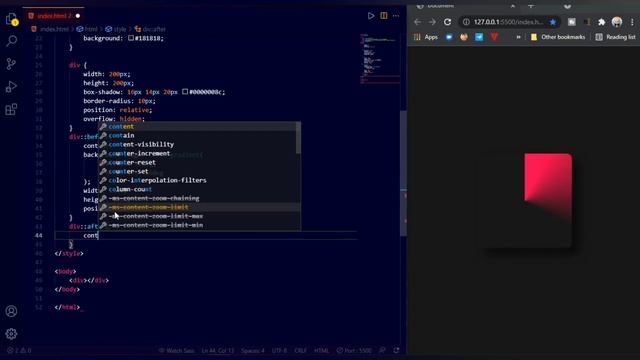Click the suggestion list scrollbar
640x360 pixels.
pyautogui.click(x=298, y=138)
